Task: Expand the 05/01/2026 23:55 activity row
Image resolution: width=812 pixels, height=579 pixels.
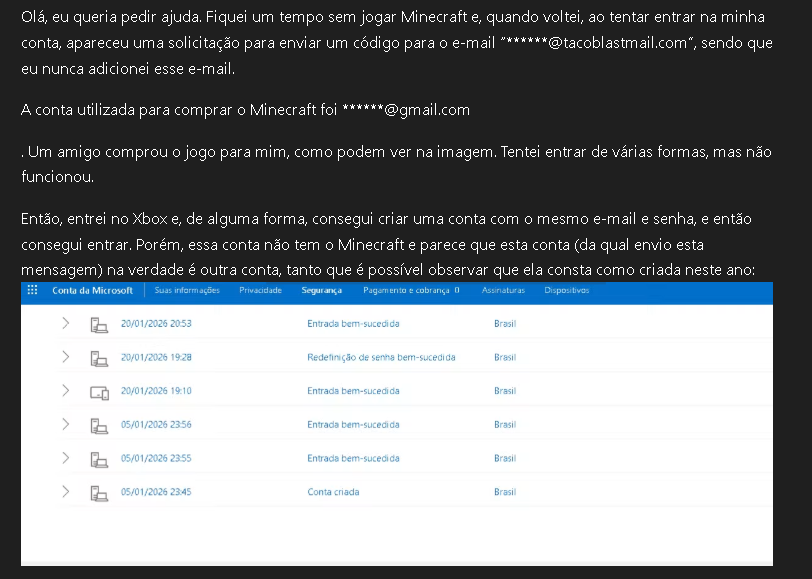Action: pyautogui.click(x=66, y=458)
